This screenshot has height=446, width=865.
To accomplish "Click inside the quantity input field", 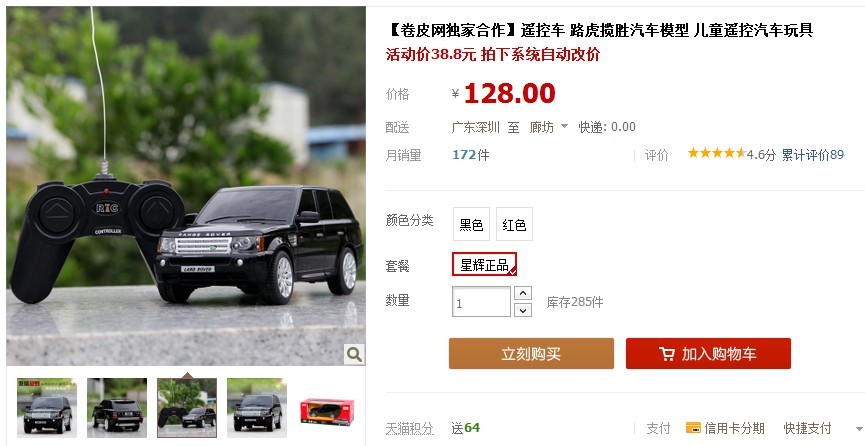I will tap(481, 302).
